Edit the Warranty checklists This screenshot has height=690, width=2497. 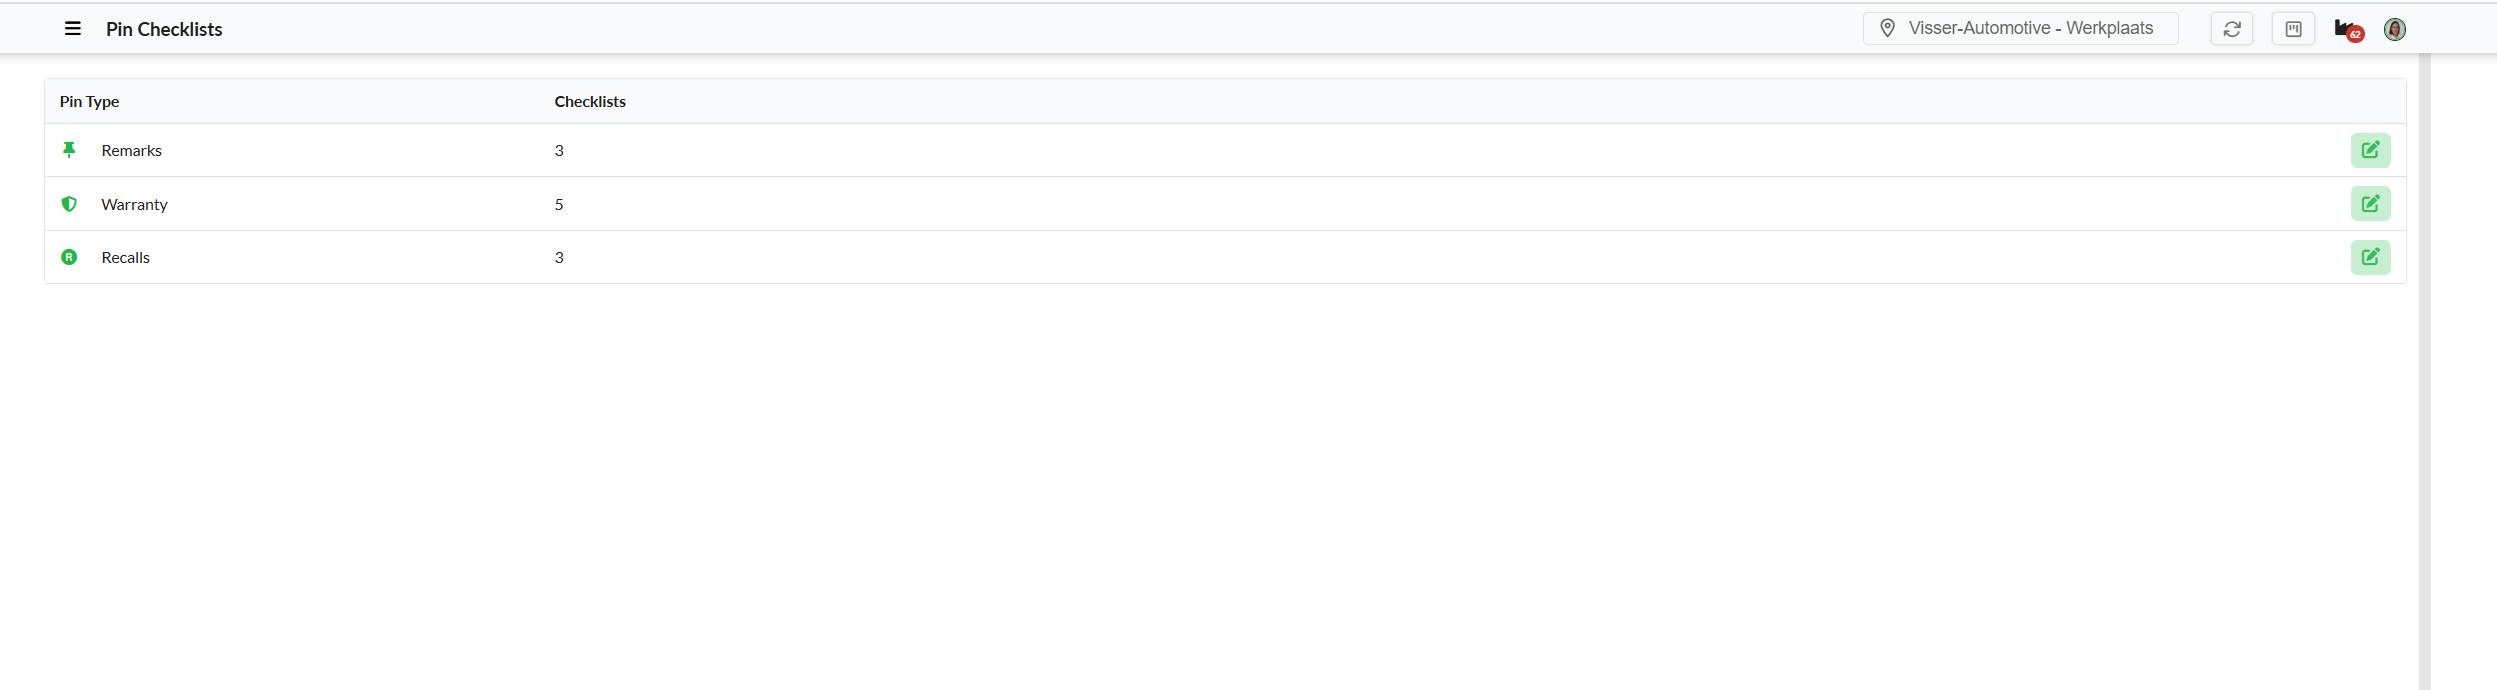[2370, 204]
